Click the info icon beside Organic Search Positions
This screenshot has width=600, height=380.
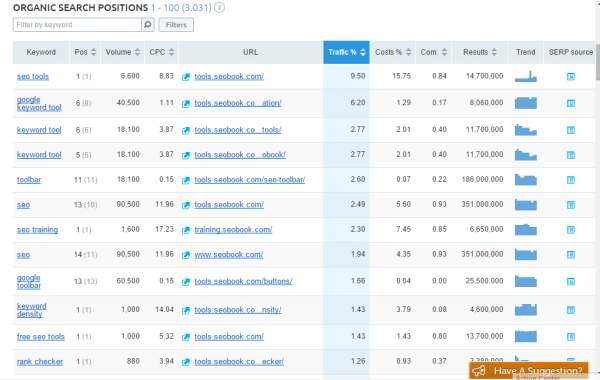(x=219, y=7)
